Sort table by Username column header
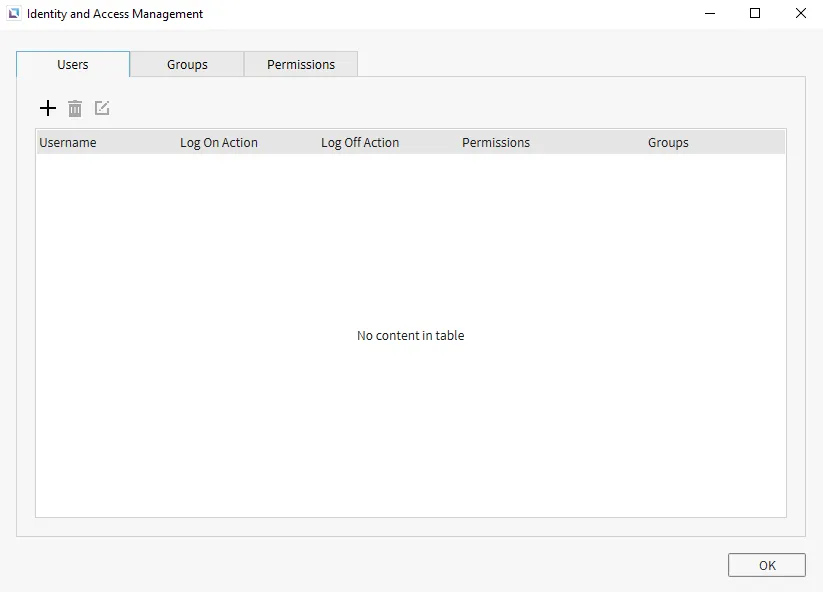Screen dimensions: 823x592 point(68,142)
